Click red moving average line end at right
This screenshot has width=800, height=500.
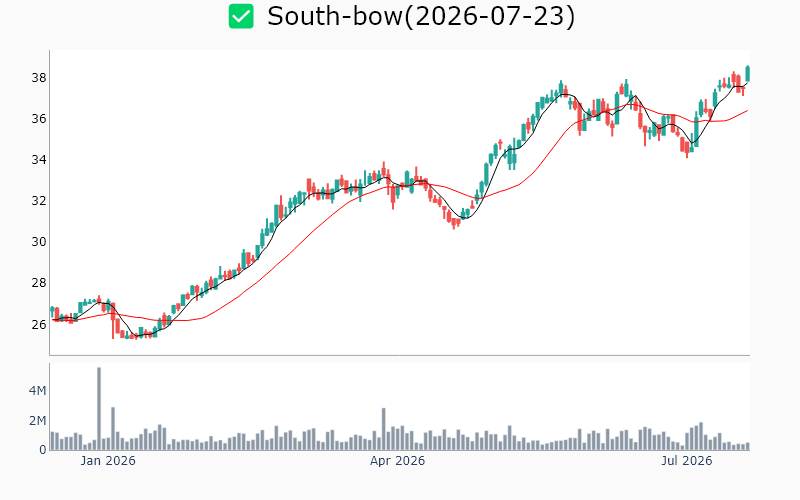[747, 111]
